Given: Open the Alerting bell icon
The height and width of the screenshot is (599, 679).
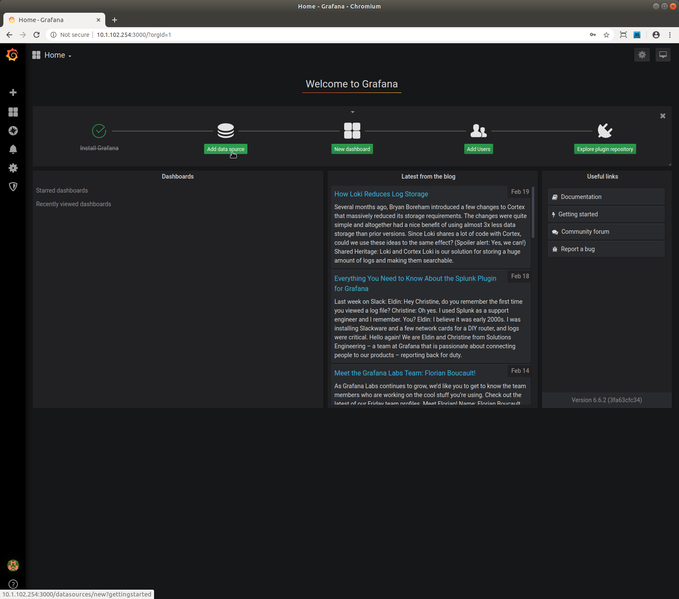Looking at the screenshot, I should pyautogui.click(x=13, y=149).
